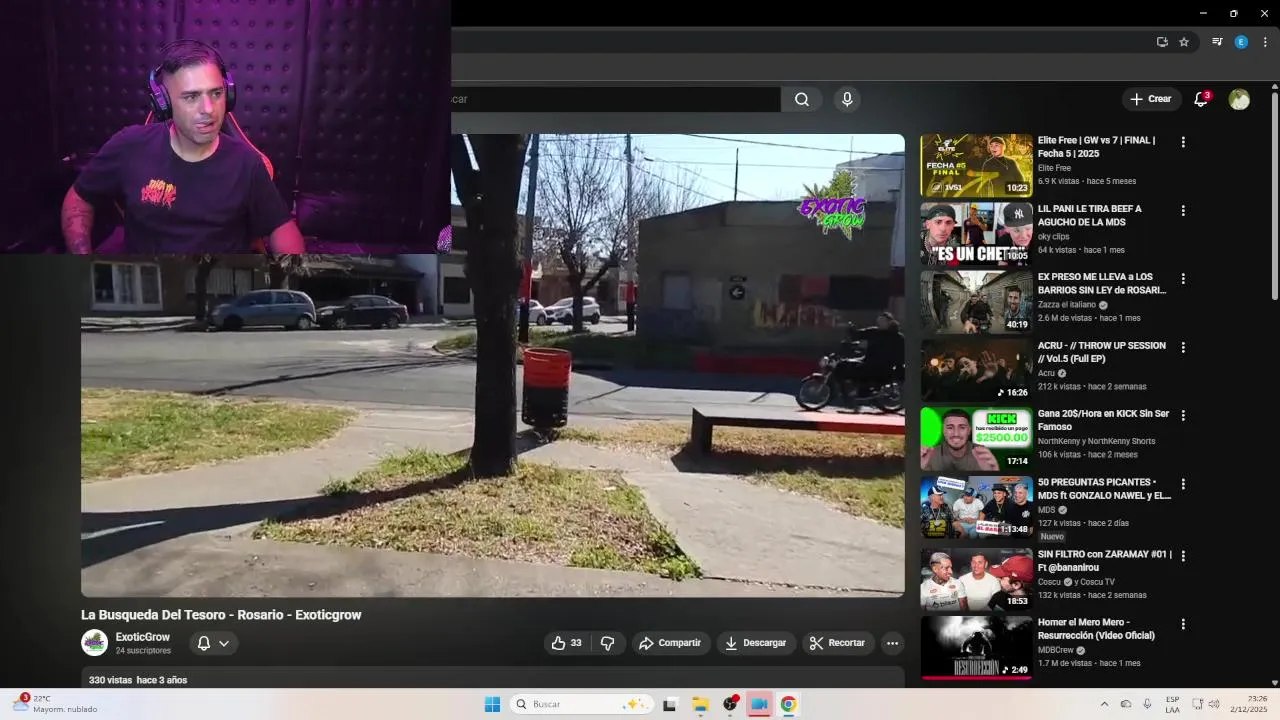Open options for SIN FILTRO con ZARAMAY video
This screenshot has width=1280, height=720.
pyautogui.click(x=1183, y=556)
